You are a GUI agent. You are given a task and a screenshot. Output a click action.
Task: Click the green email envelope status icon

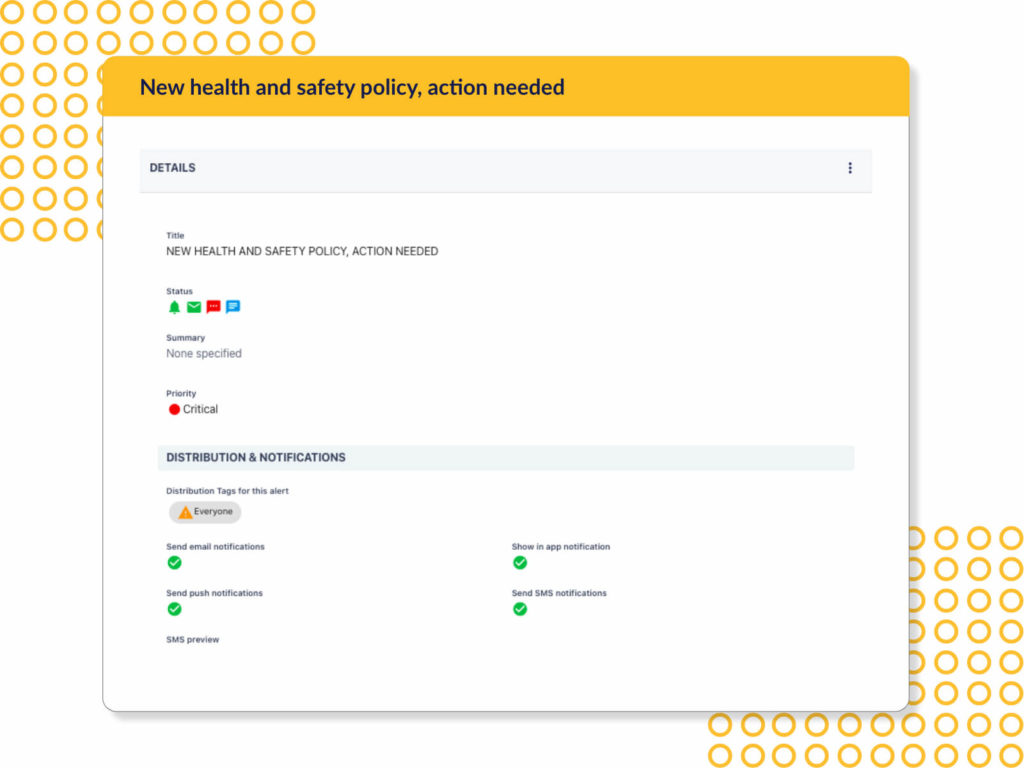194,307
